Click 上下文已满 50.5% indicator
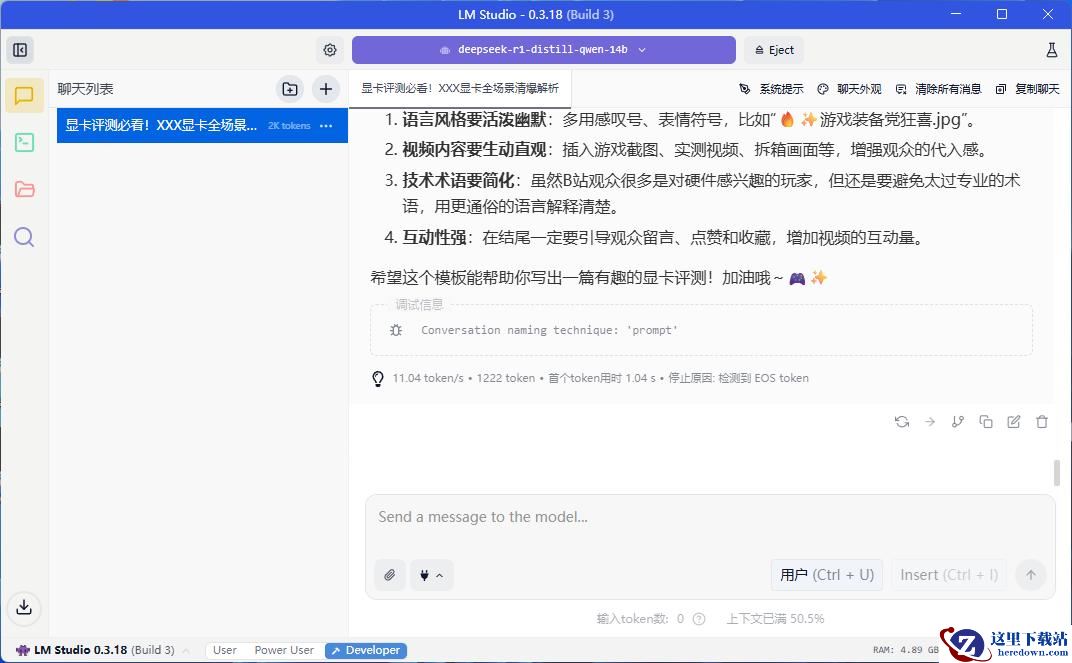The image size is (1072, 663). pyautogui.click(x=775, y=619)
